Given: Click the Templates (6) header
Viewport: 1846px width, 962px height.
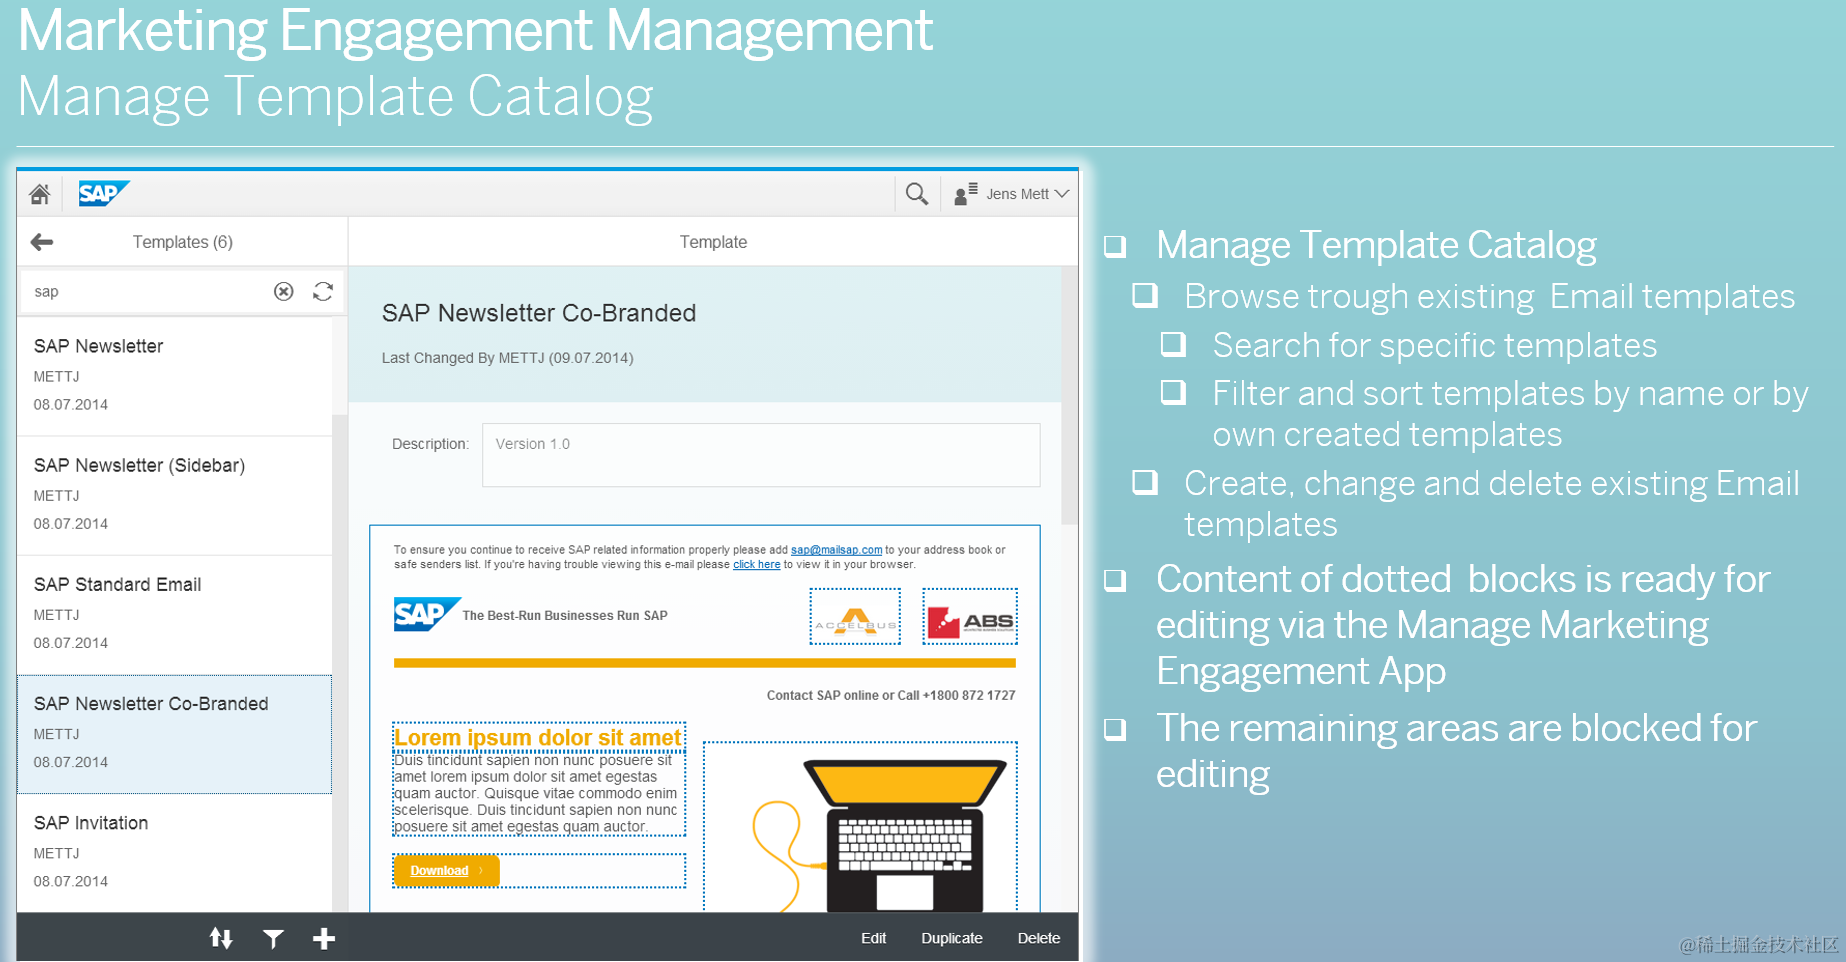Looking at the screenshot, I should pyautogui.click(x=183, y=242).
